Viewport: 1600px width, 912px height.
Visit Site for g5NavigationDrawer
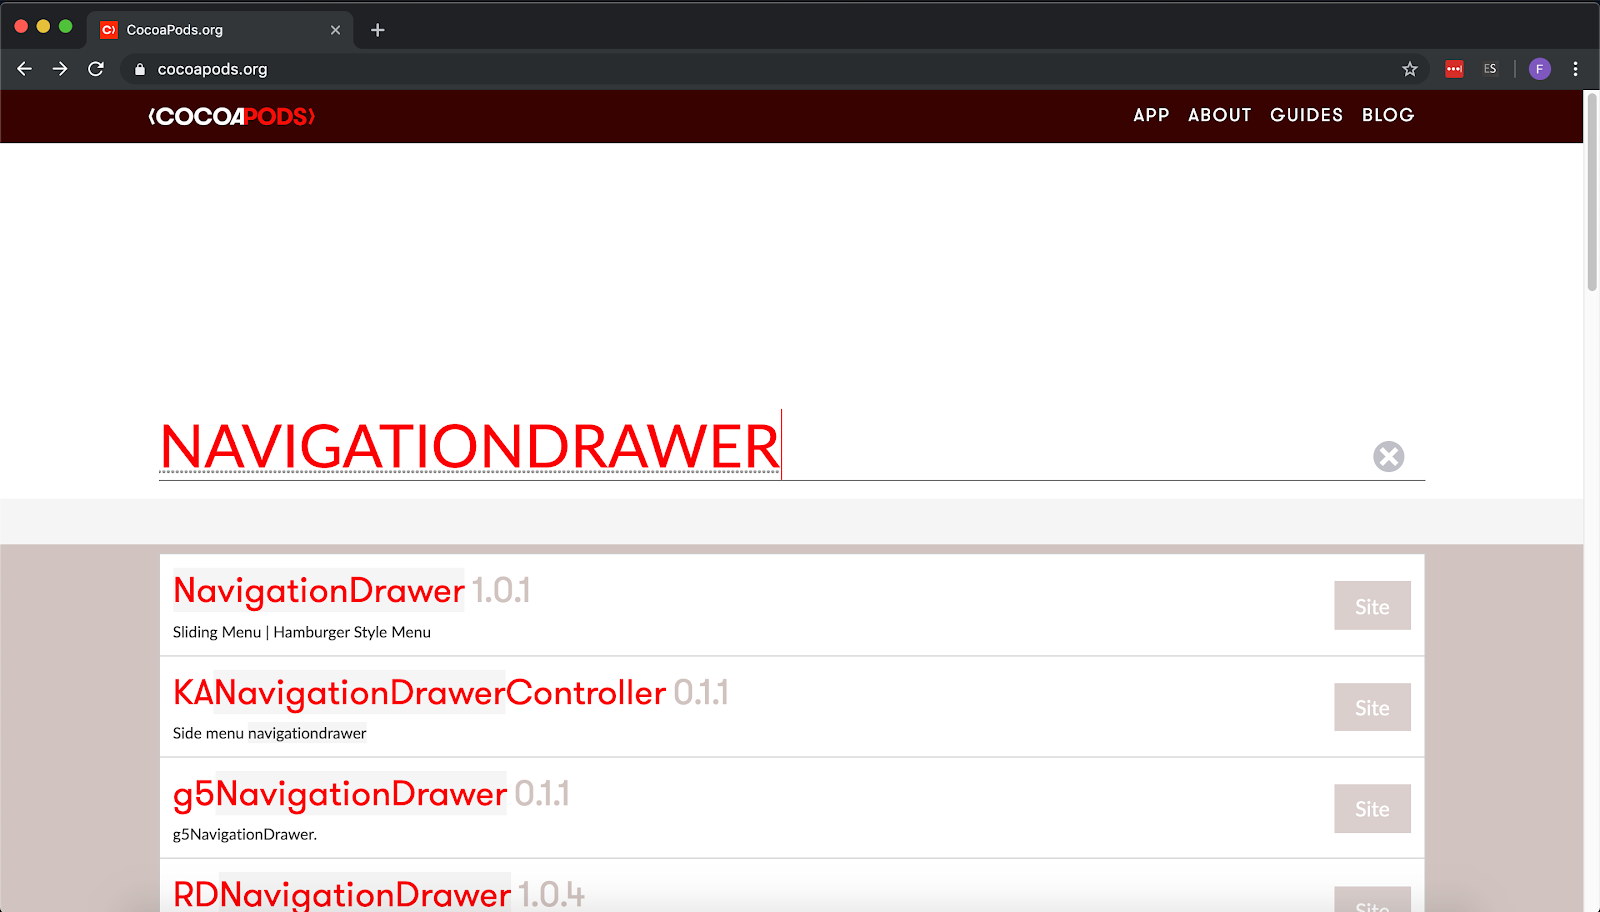coord(1372,809)
